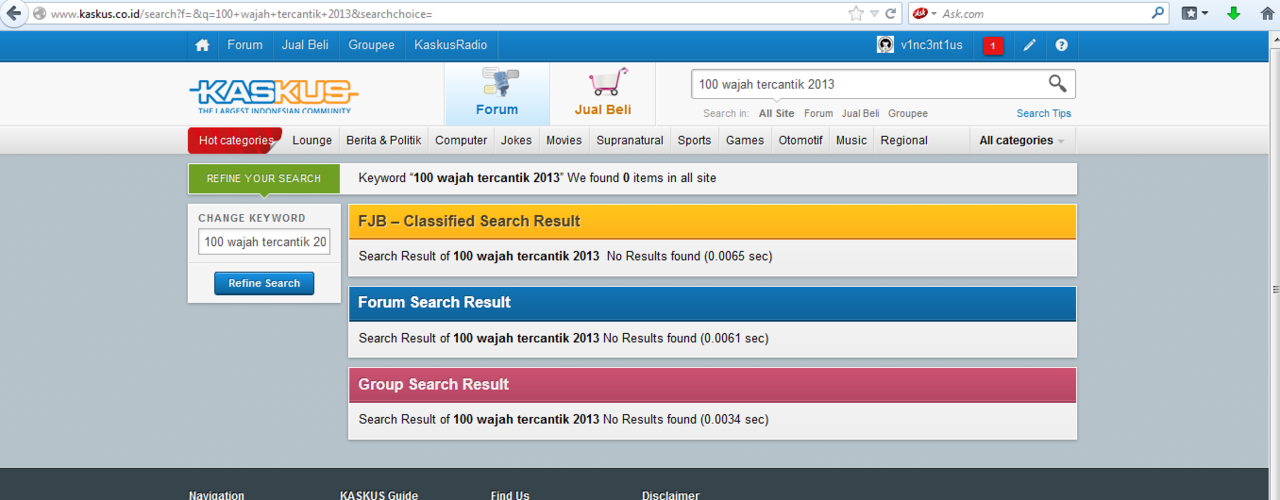Image resolution: width=1280 pixels, height=500 pixels.
Task: Select Forum search scope
Action: tap(818, 114)
